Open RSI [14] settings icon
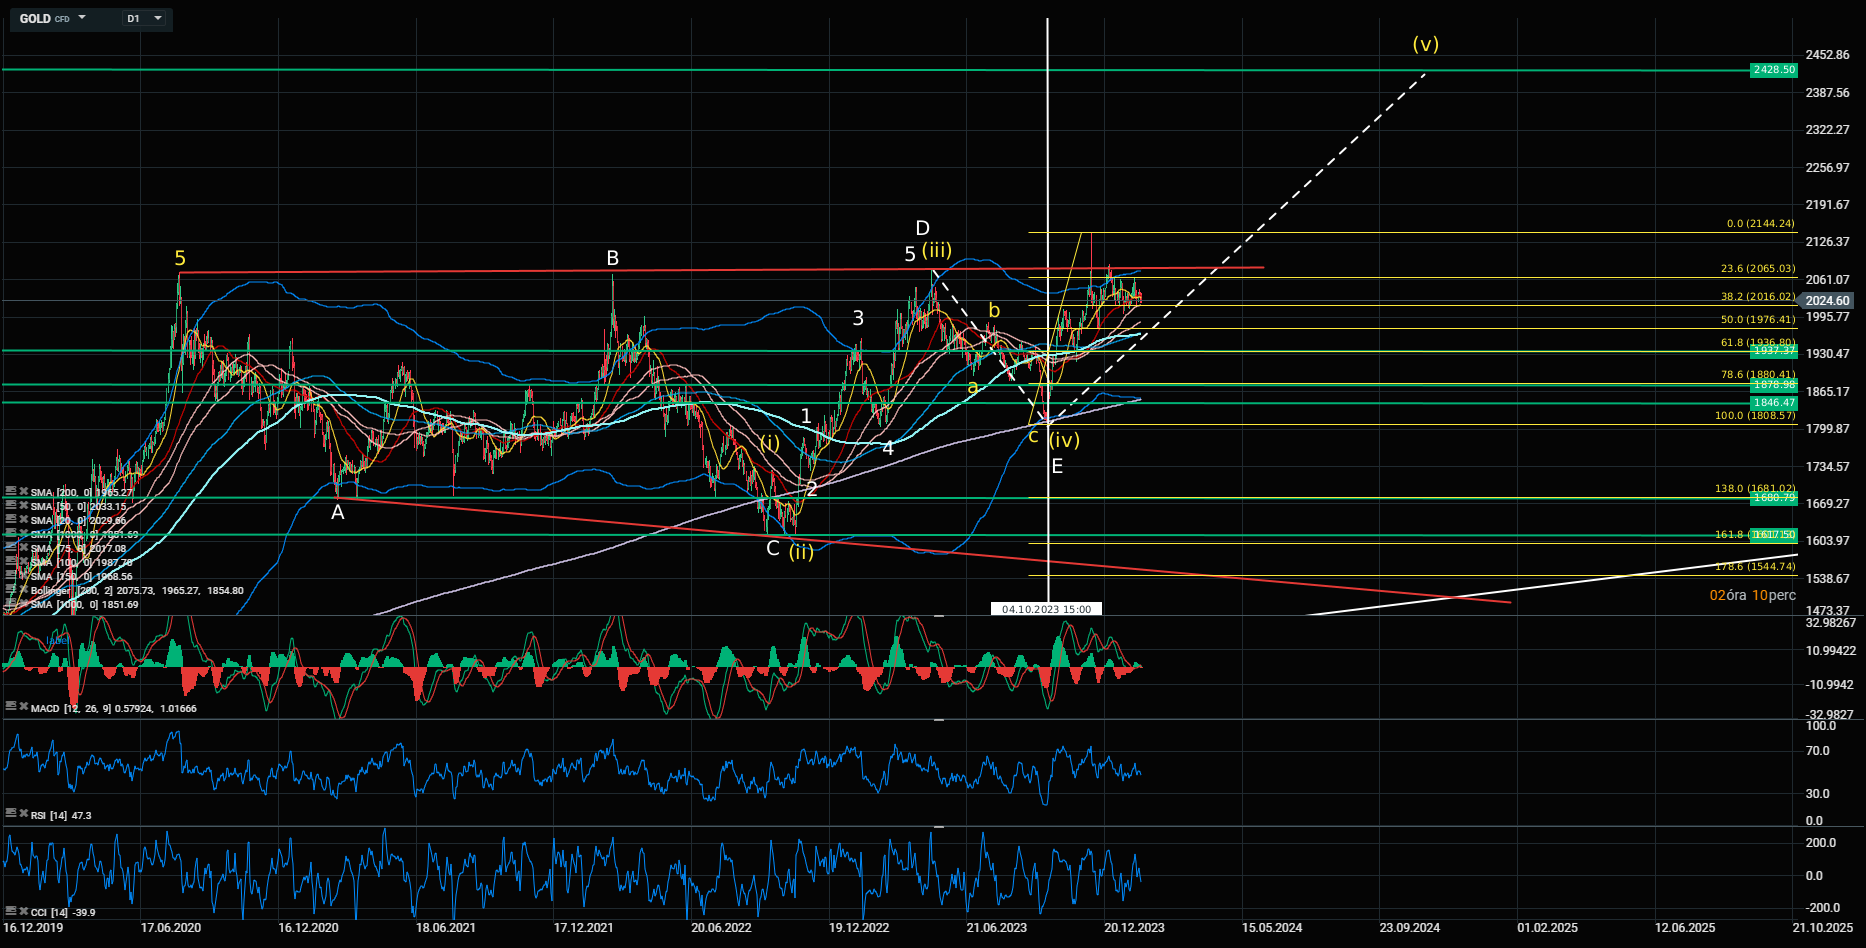 (x=11, y=814)
